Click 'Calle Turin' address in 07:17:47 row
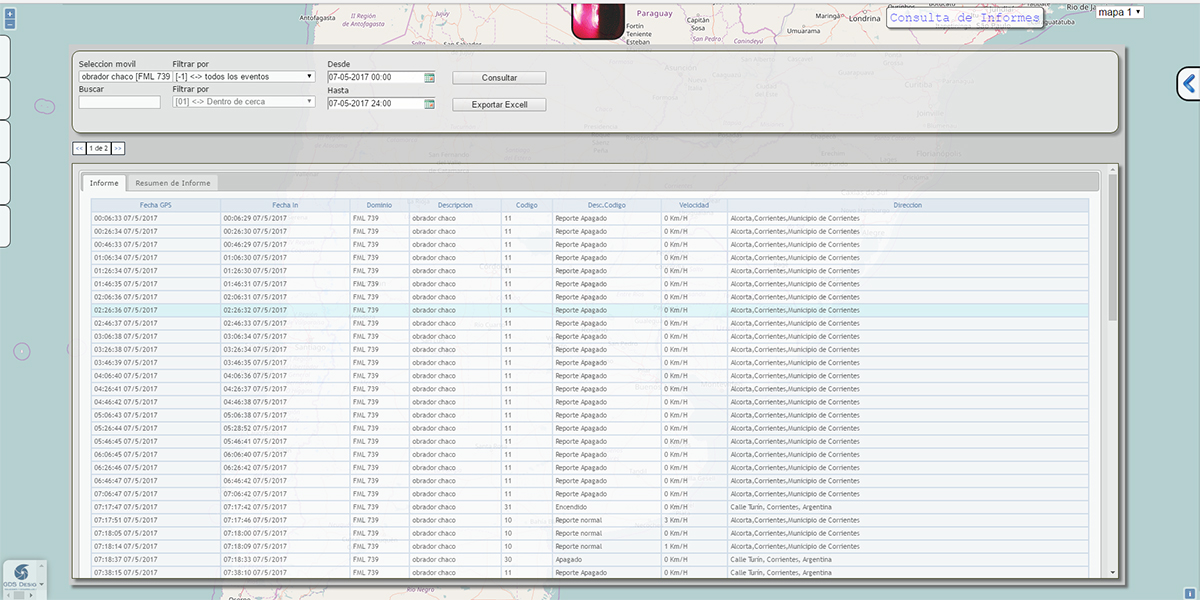The image size is (1200, 600). [x=908, y=507]
